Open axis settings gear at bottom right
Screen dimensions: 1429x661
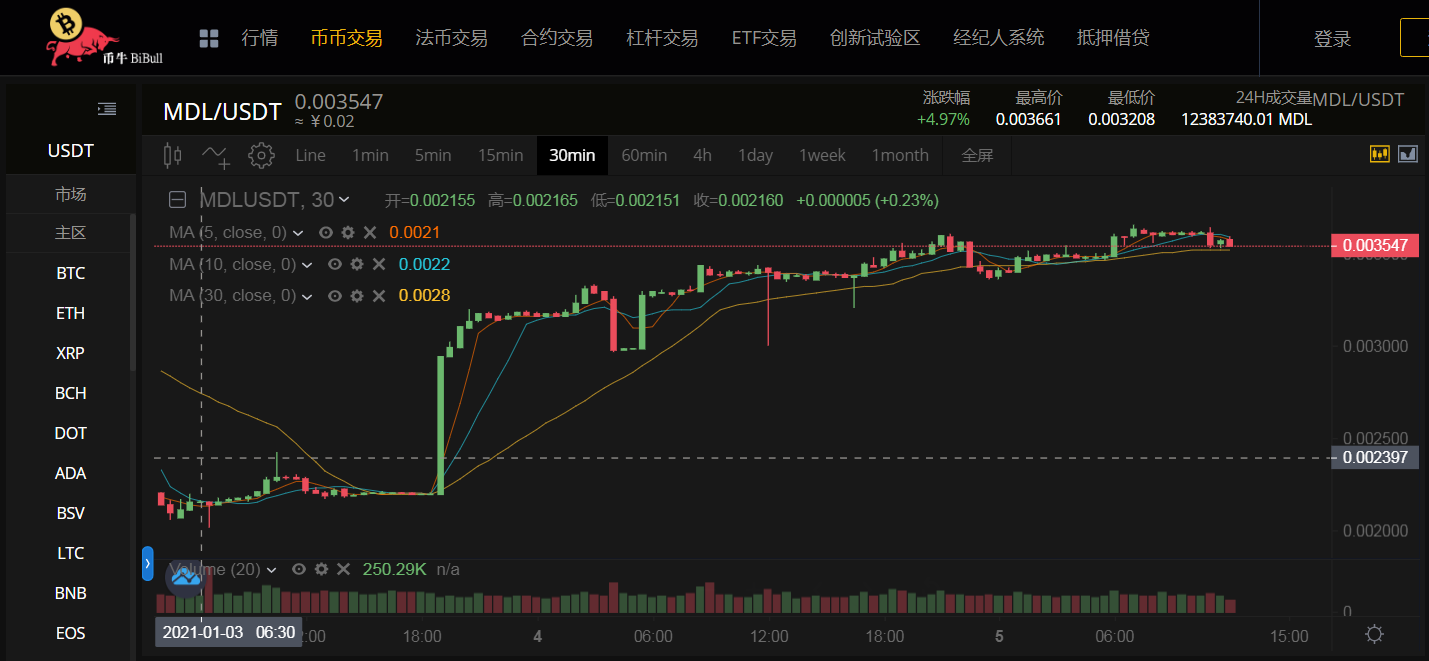[x=1374, y=634]
